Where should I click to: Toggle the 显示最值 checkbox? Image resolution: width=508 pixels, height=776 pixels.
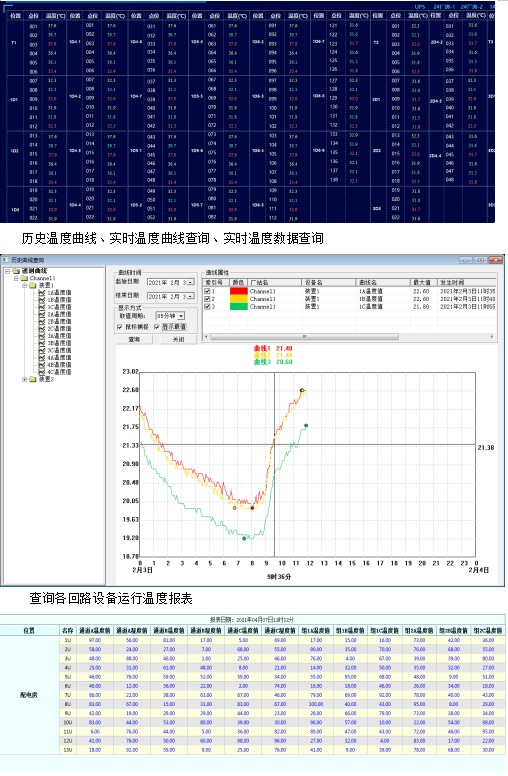[x=157, y=327]
